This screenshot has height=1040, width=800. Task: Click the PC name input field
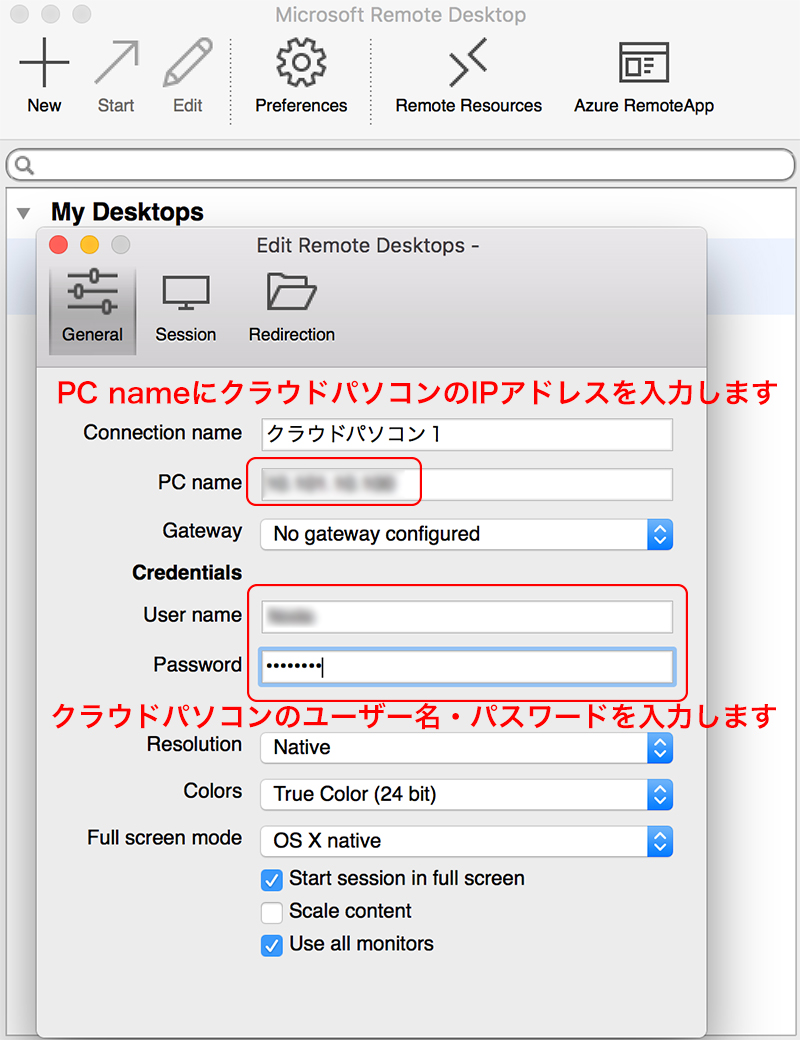467,484
